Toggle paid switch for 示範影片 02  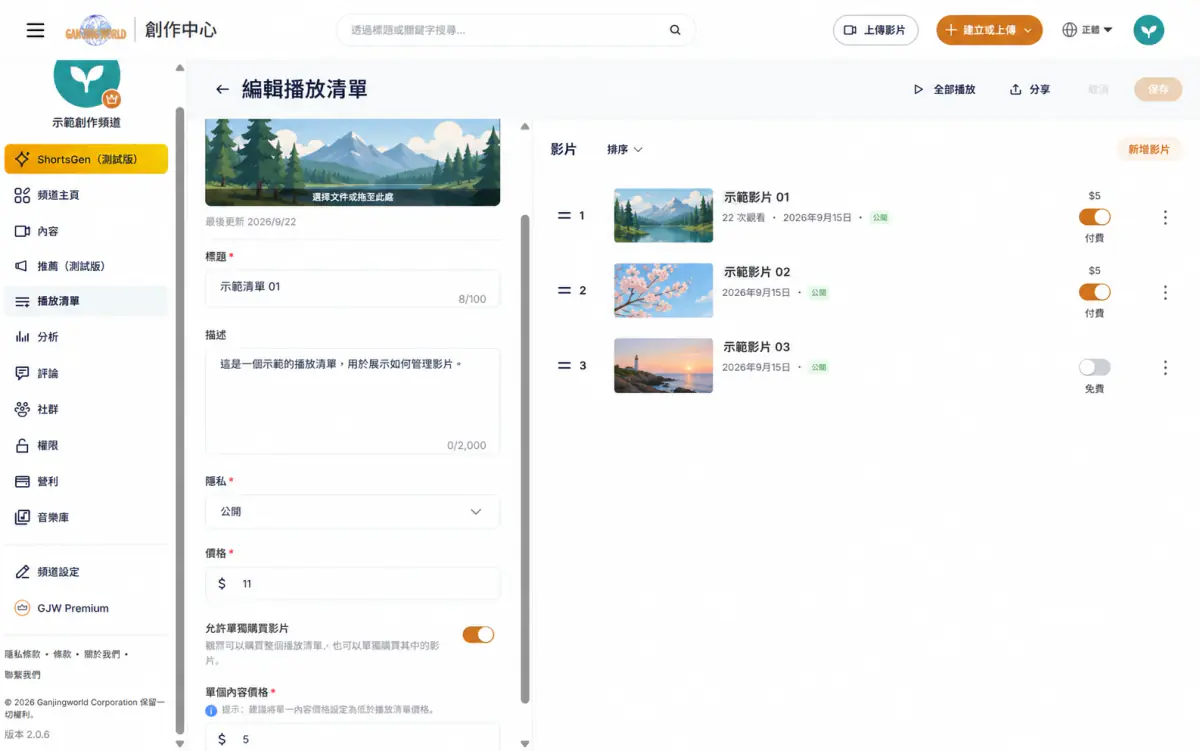click(x=1094, y=292)
